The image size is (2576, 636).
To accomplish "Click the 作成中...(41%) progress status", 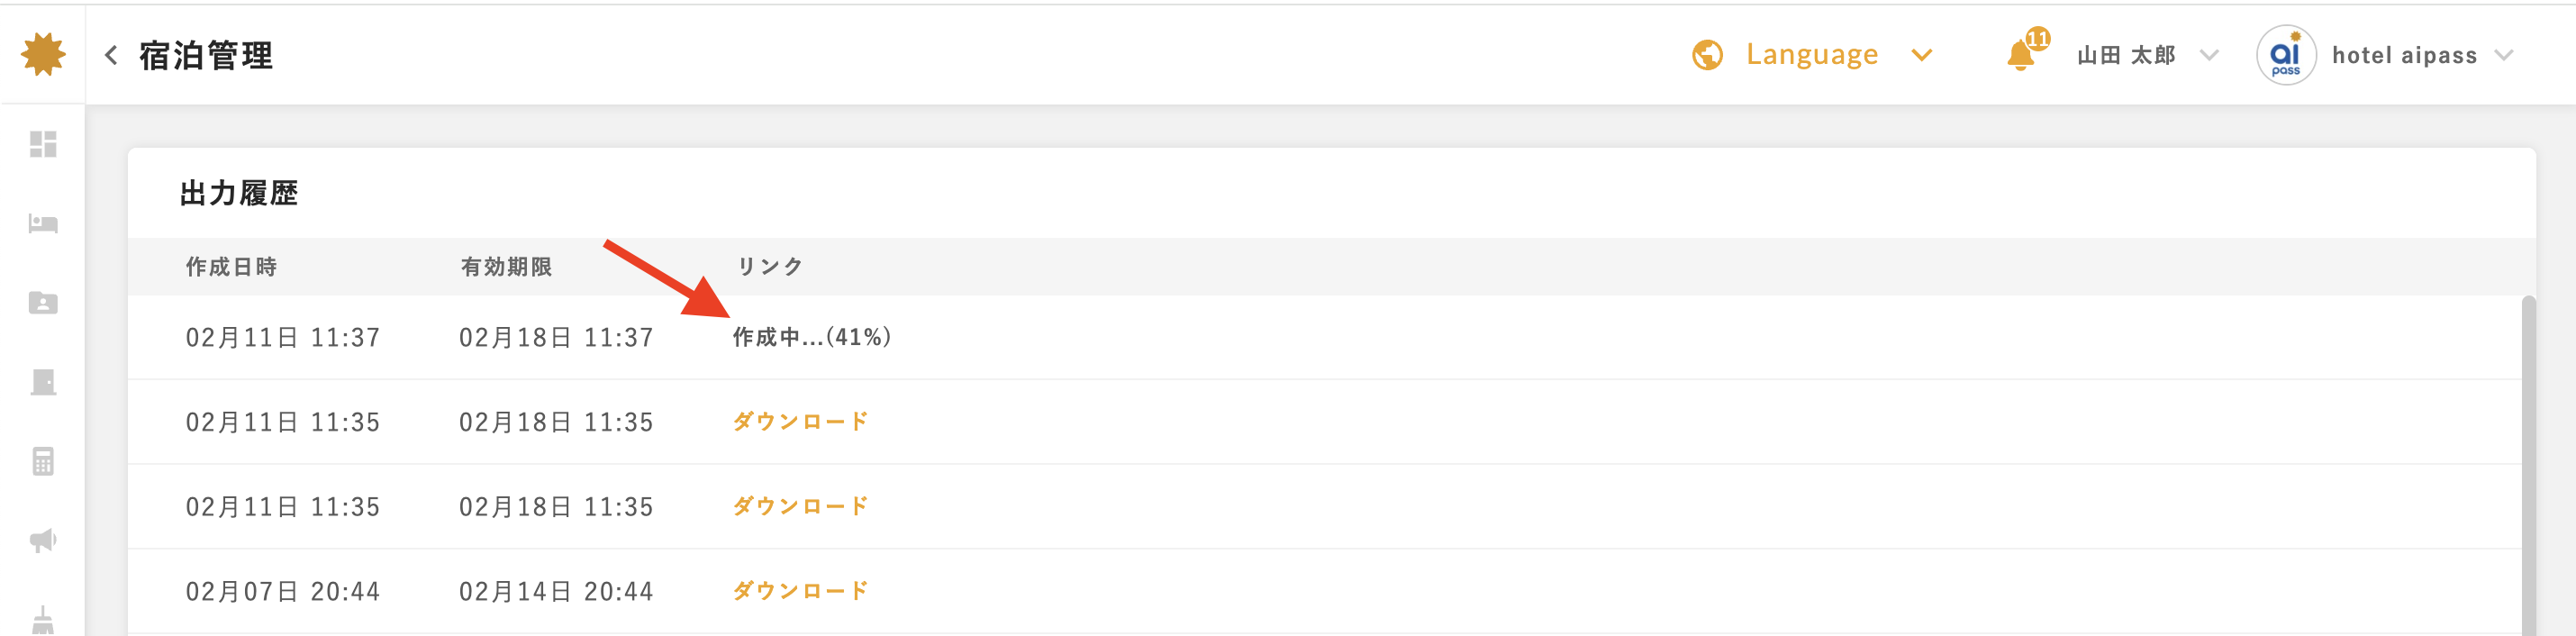I will tap(811, 337).
